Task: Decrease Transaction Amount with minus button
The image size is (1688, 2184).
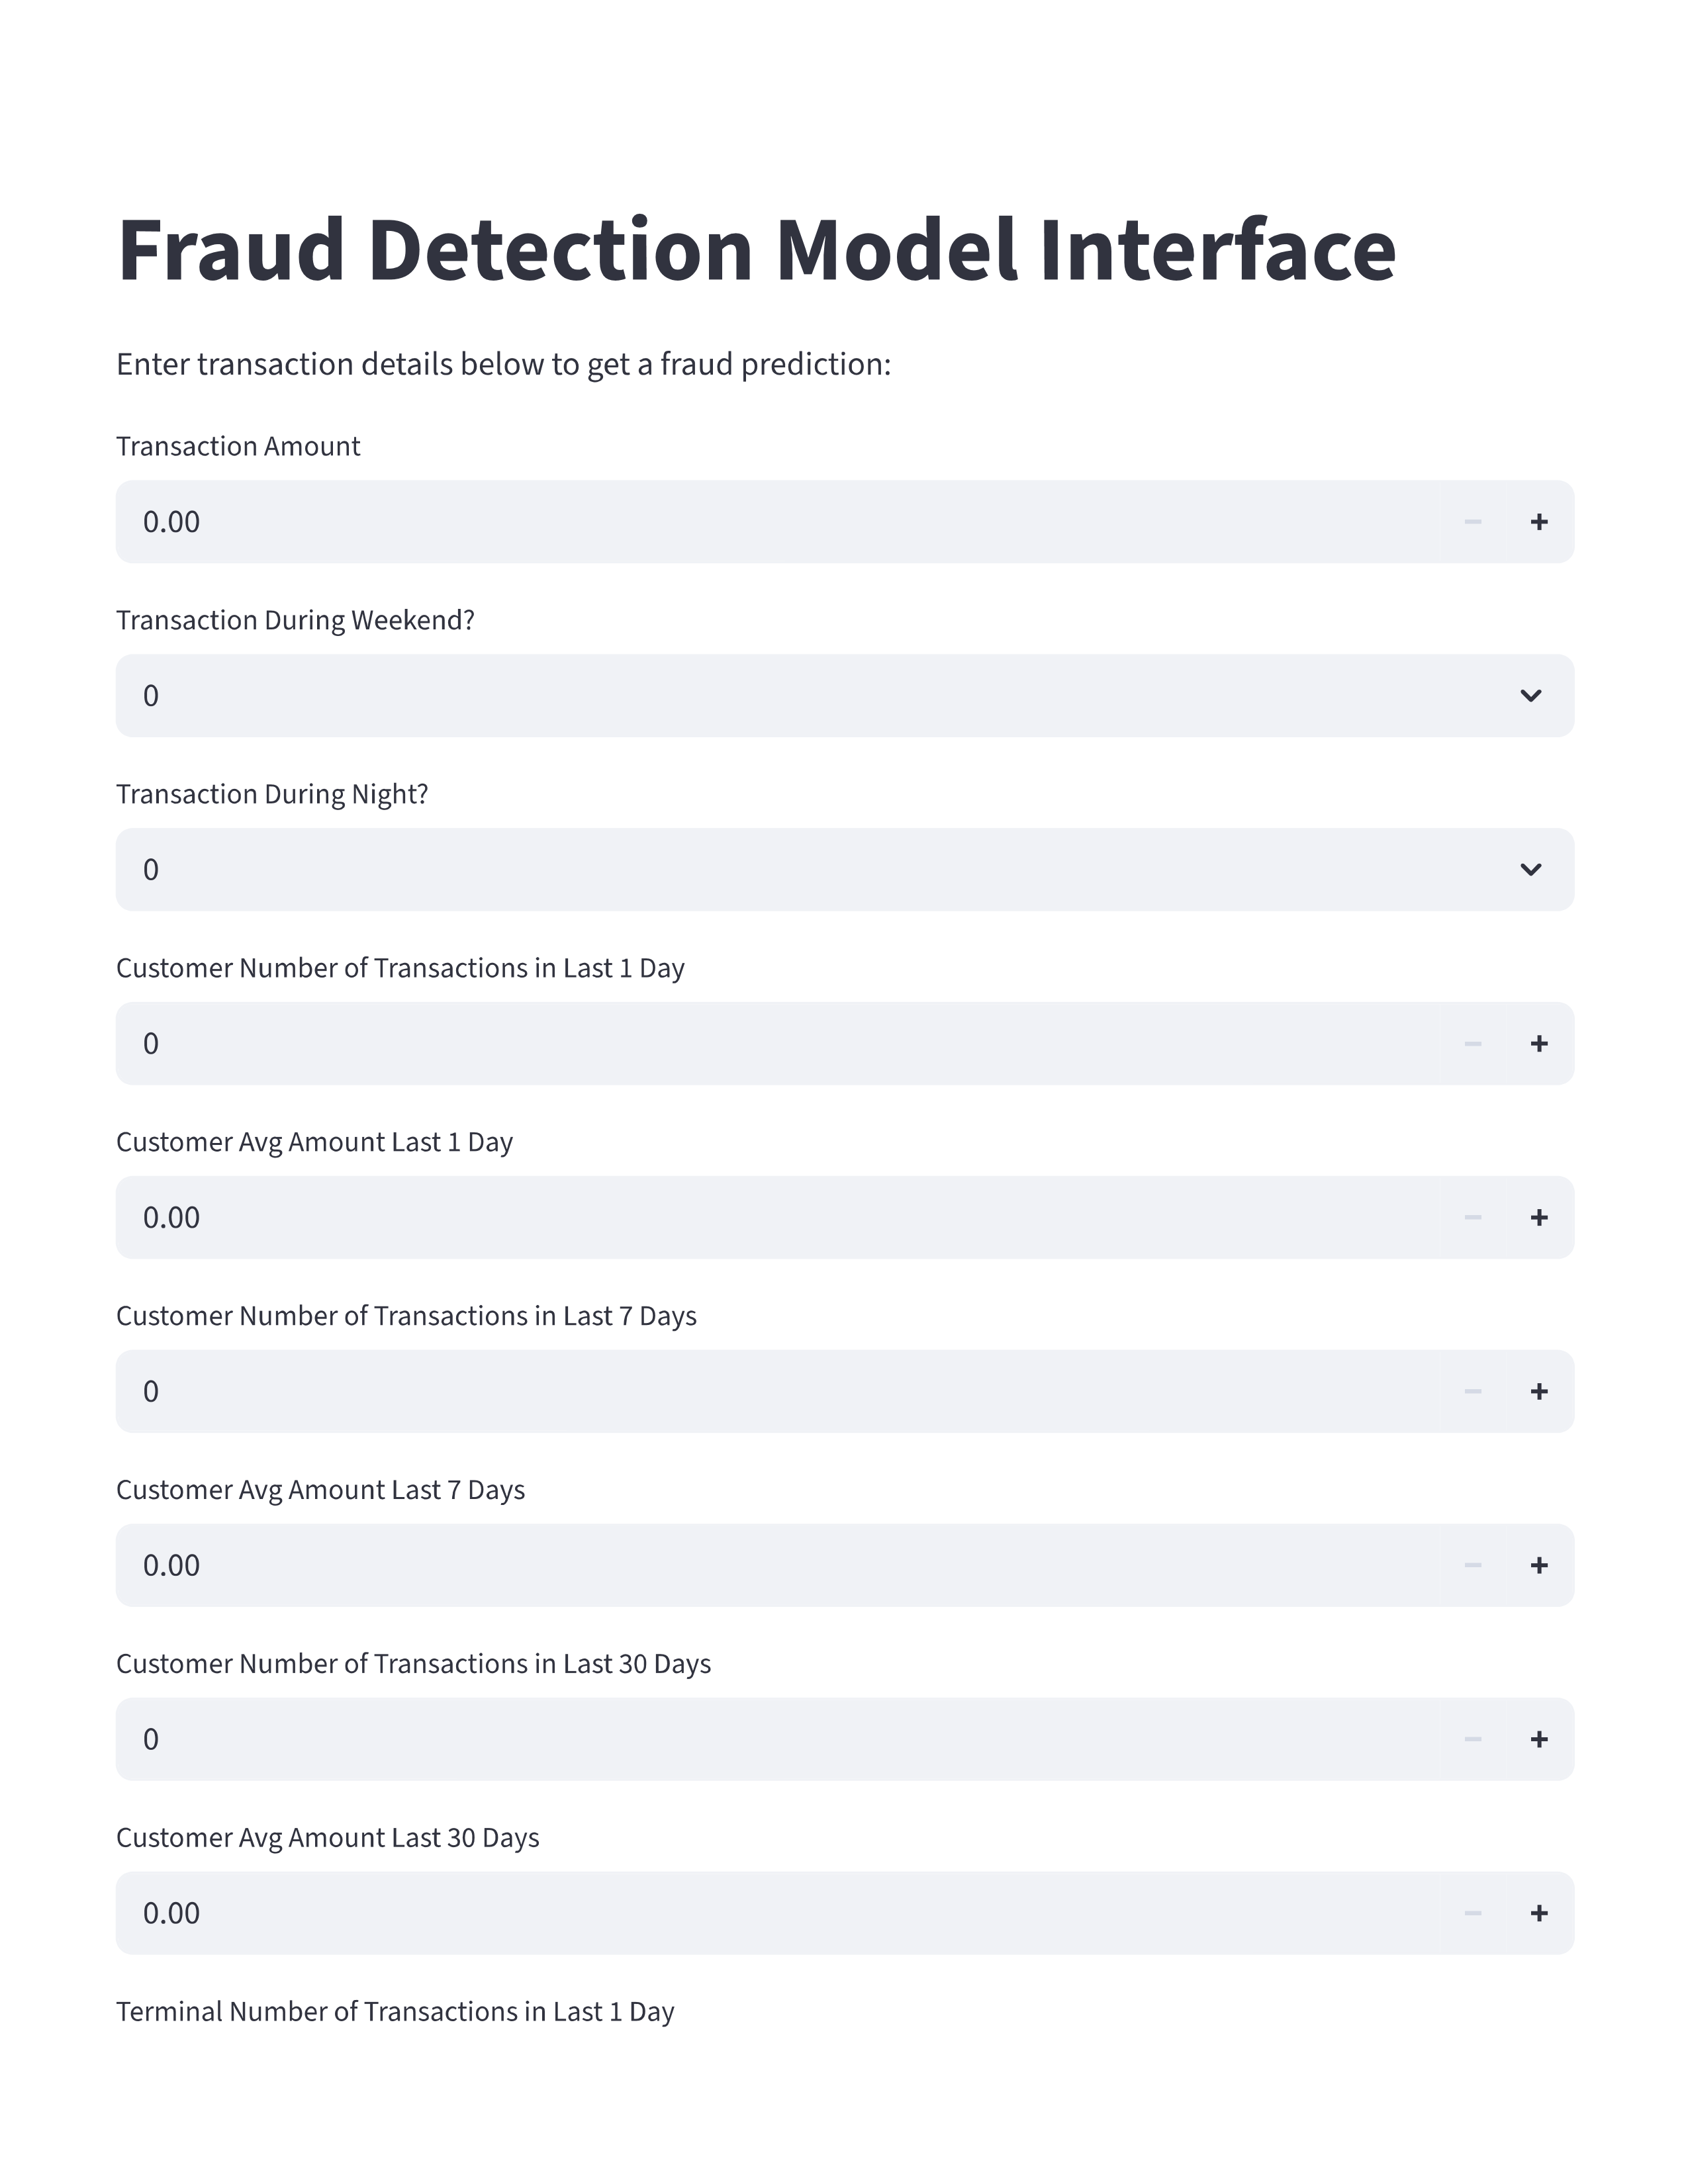Action: coord(1472,522)
